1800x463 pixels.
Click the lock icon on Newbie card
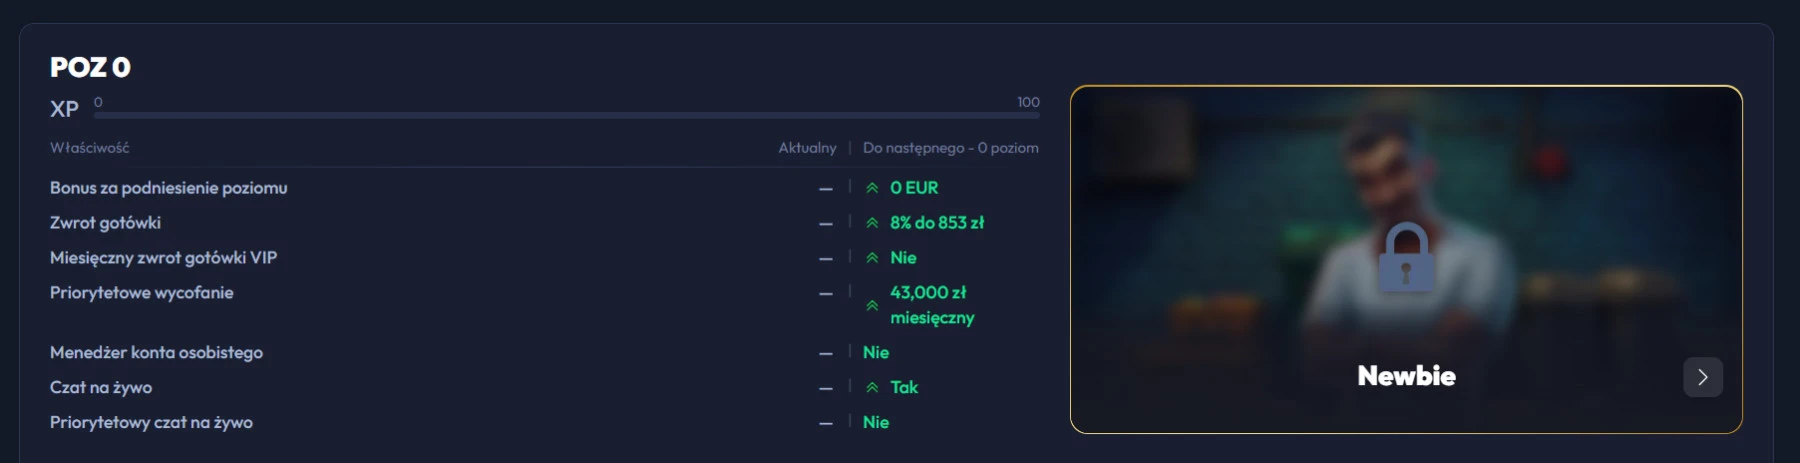(x=1405, y=257)
